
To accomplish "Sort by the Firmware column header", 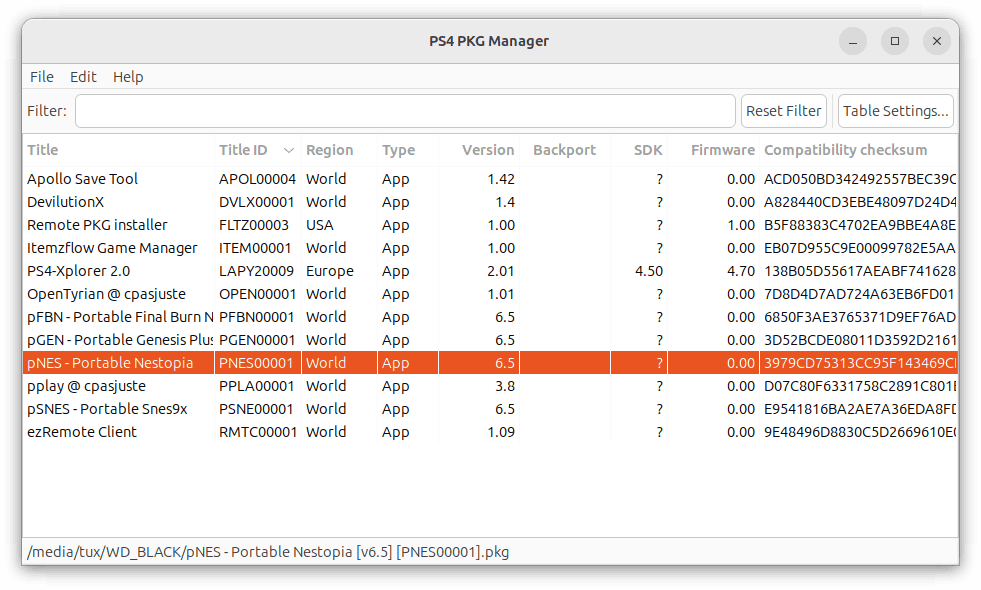I will (713, 150).
